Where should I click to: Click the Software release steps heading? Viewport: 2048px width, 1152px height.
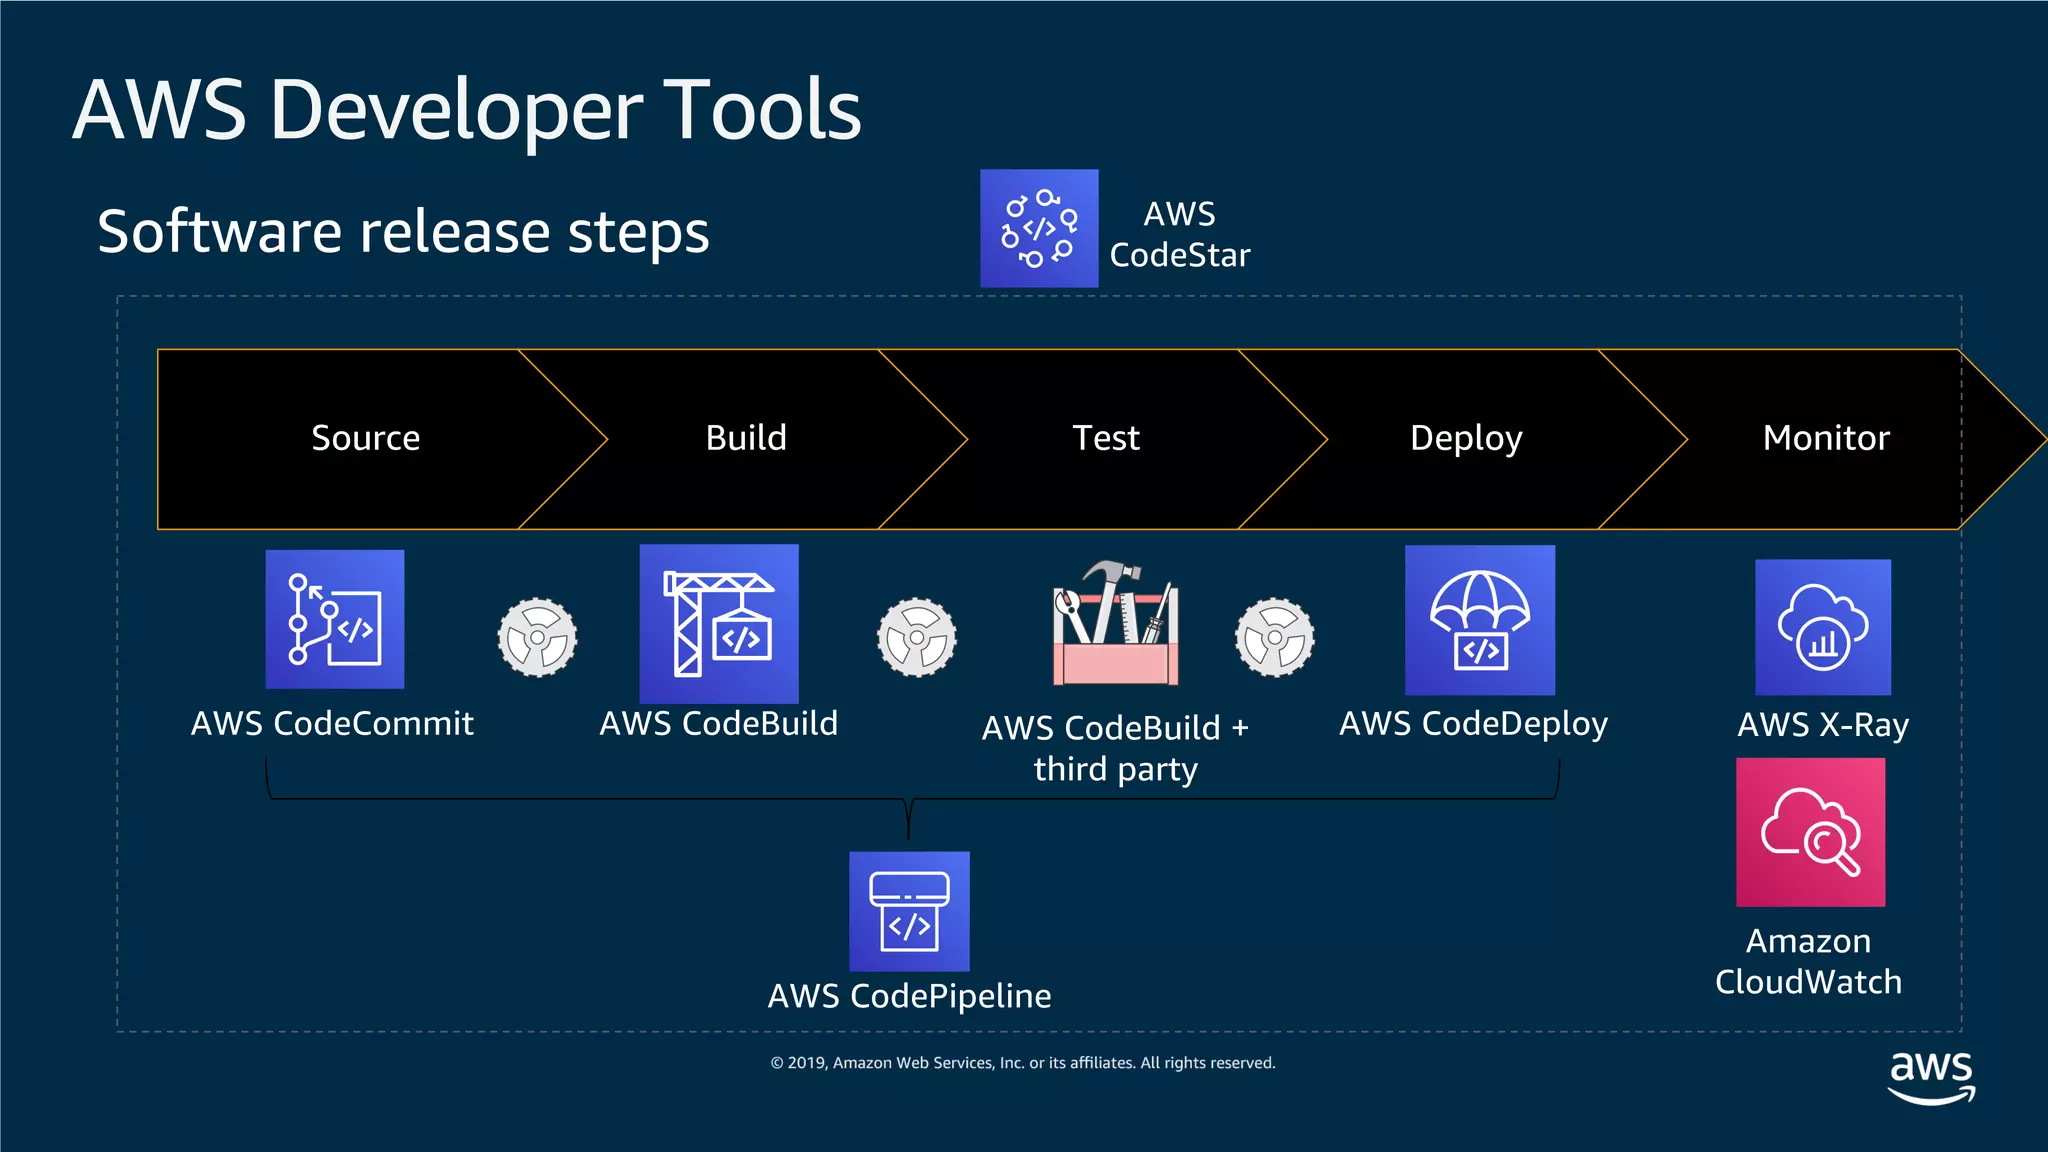pos(403,231)
